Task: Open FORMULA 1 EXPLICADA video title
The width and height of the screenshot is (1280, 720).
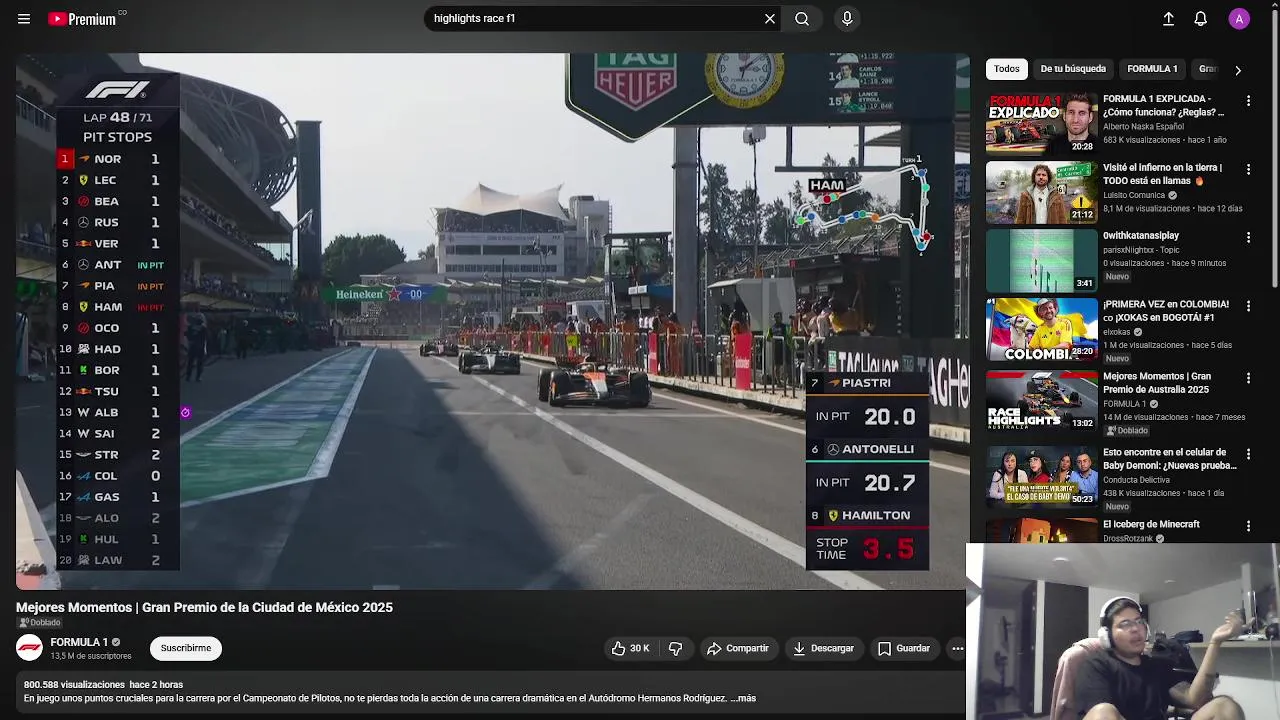Action: click(1163, 106)
